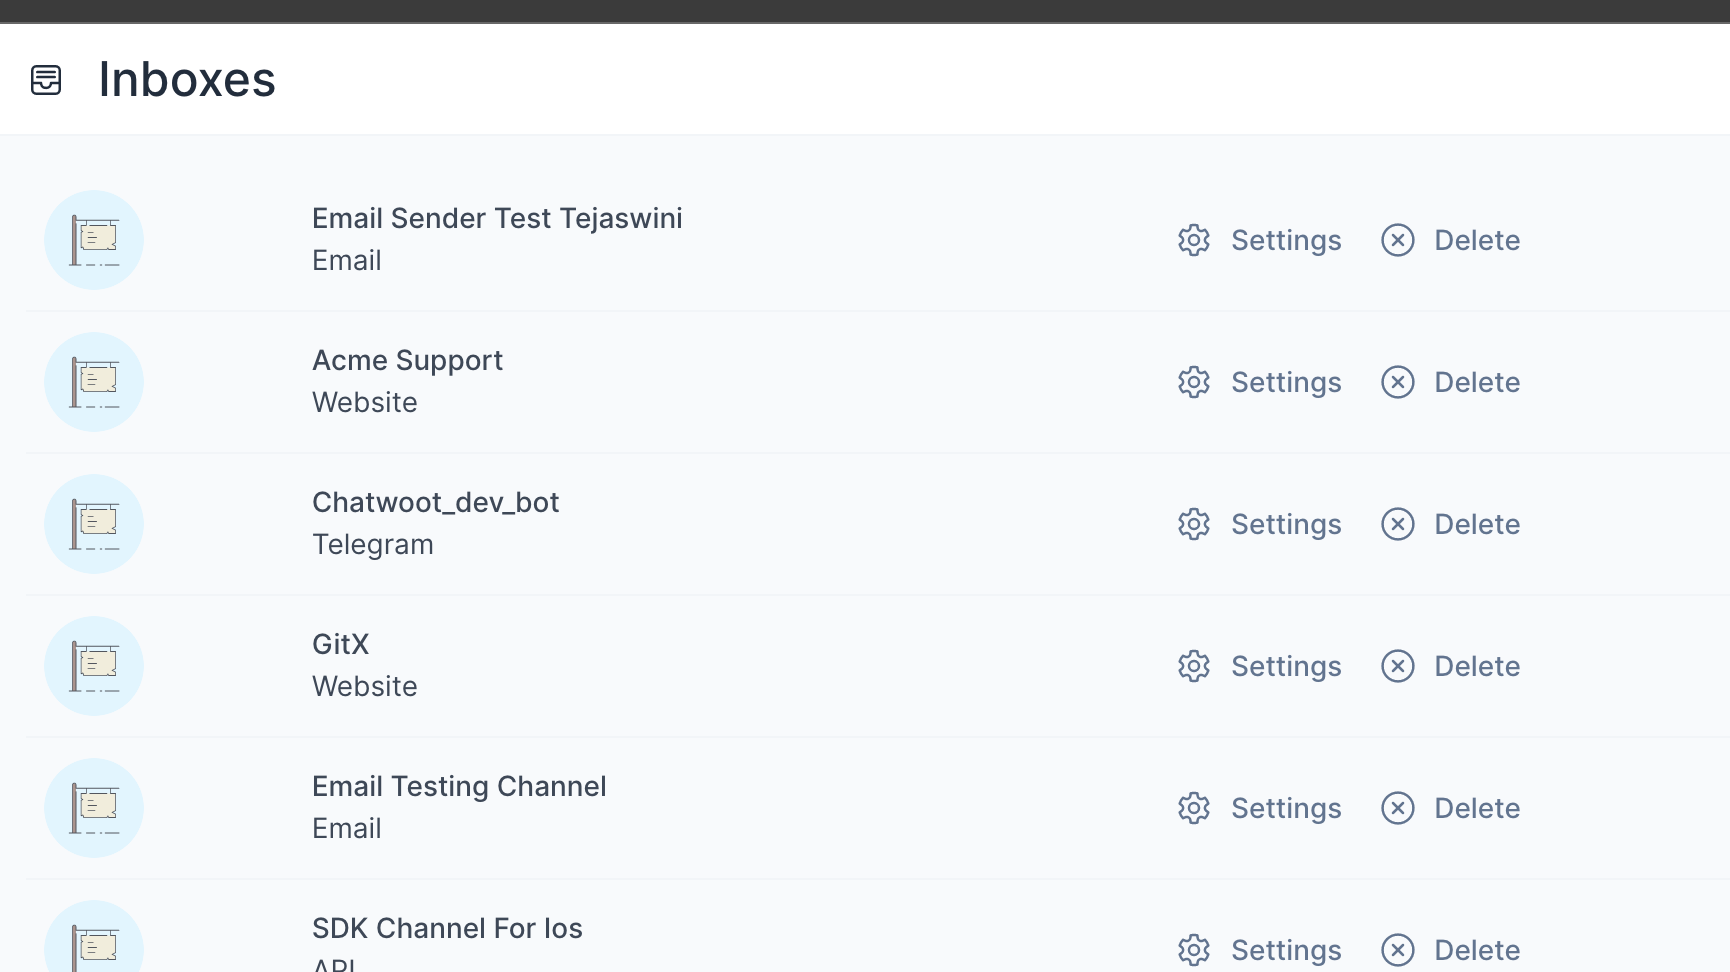Click the GitX inbox row
The height and width of the screenshot is (972, 1730).
coord(341,644)
